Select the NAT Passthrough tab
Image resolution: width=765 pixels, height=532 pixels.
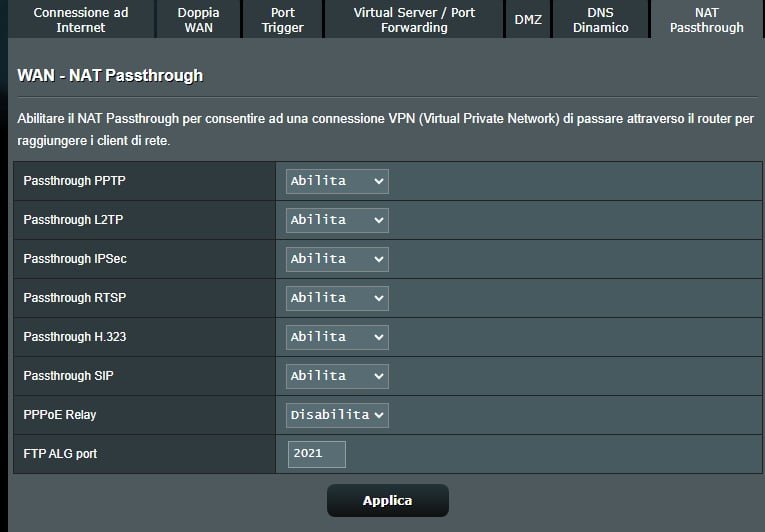tap(707, 20)
